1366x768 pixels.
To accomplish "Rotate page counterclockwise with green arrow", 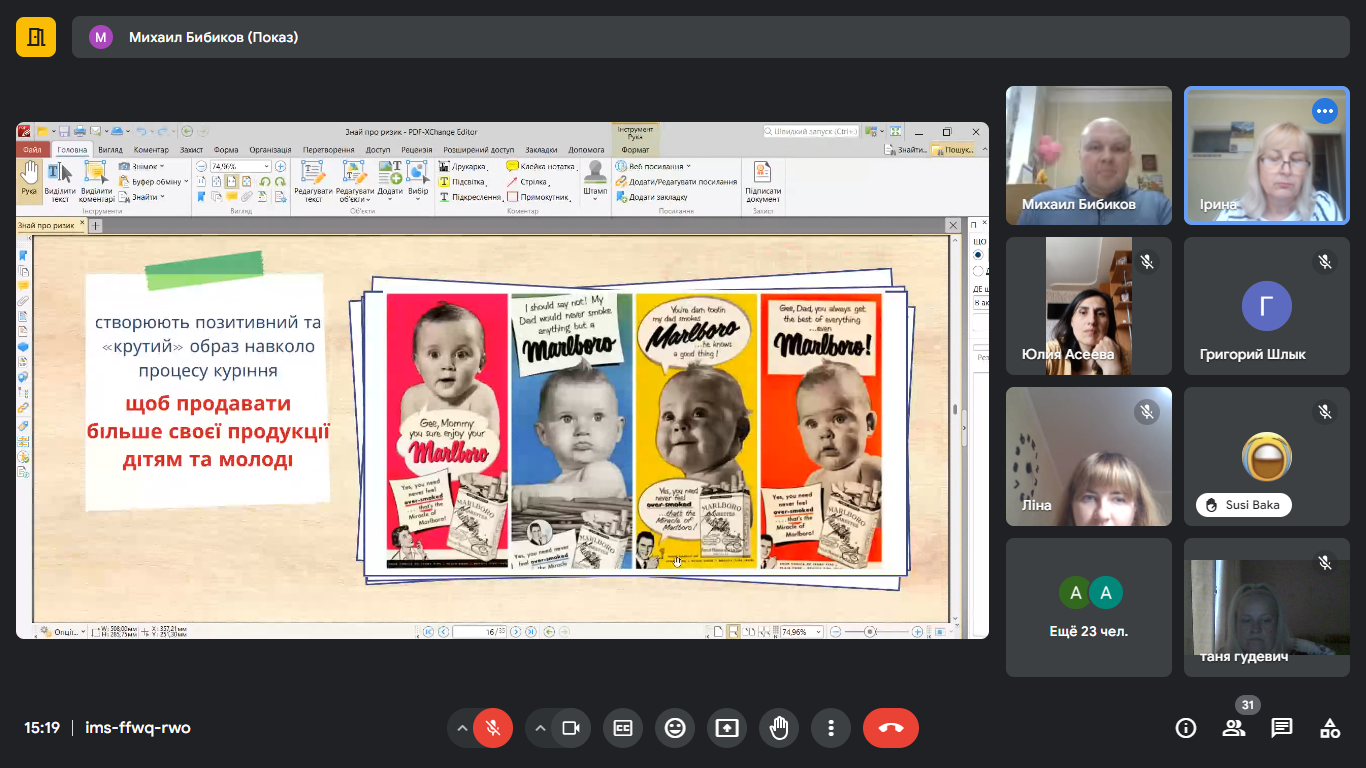I will pos(265,182).
